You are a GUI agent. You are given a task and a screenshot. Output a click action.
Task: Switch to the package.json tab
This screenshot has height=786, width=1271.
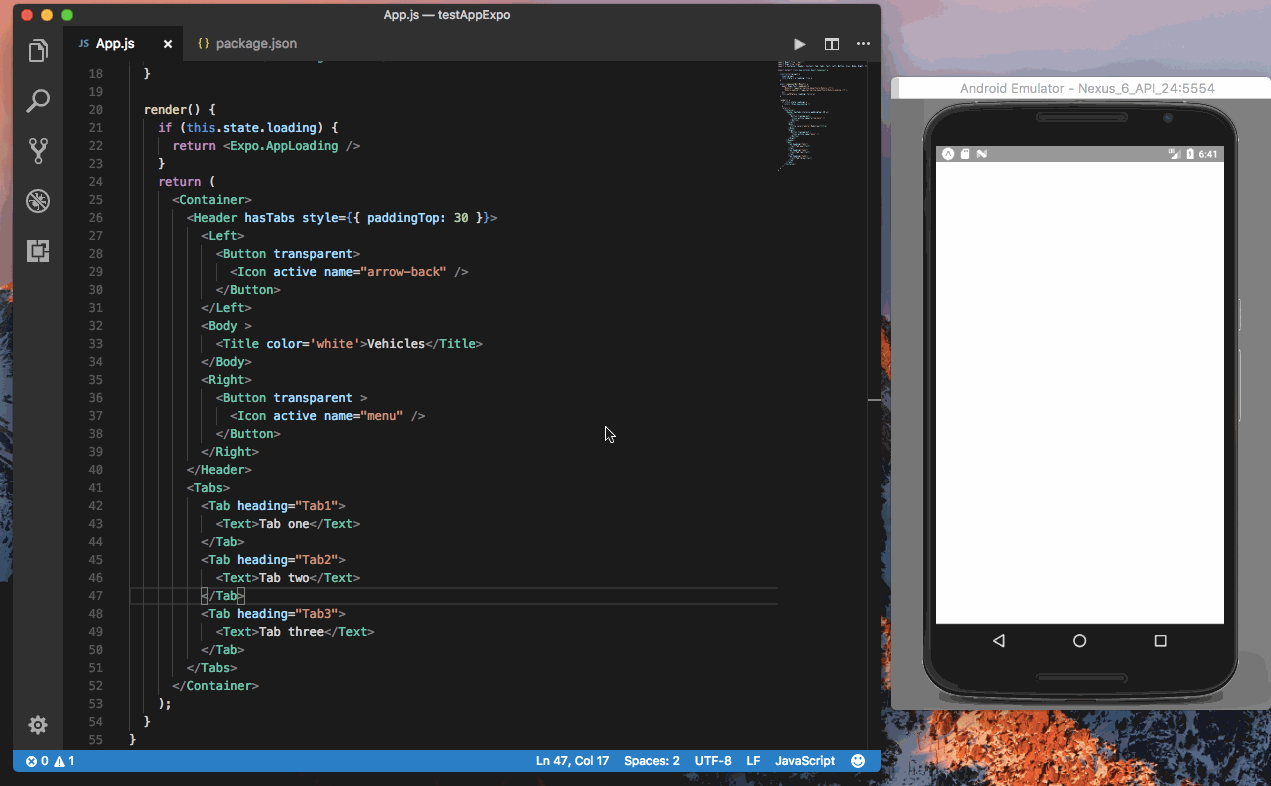[247, 44]
